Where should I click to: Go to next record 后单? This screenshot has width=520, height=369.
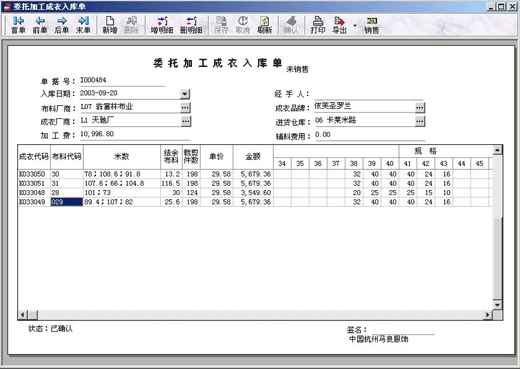[62, 25]
